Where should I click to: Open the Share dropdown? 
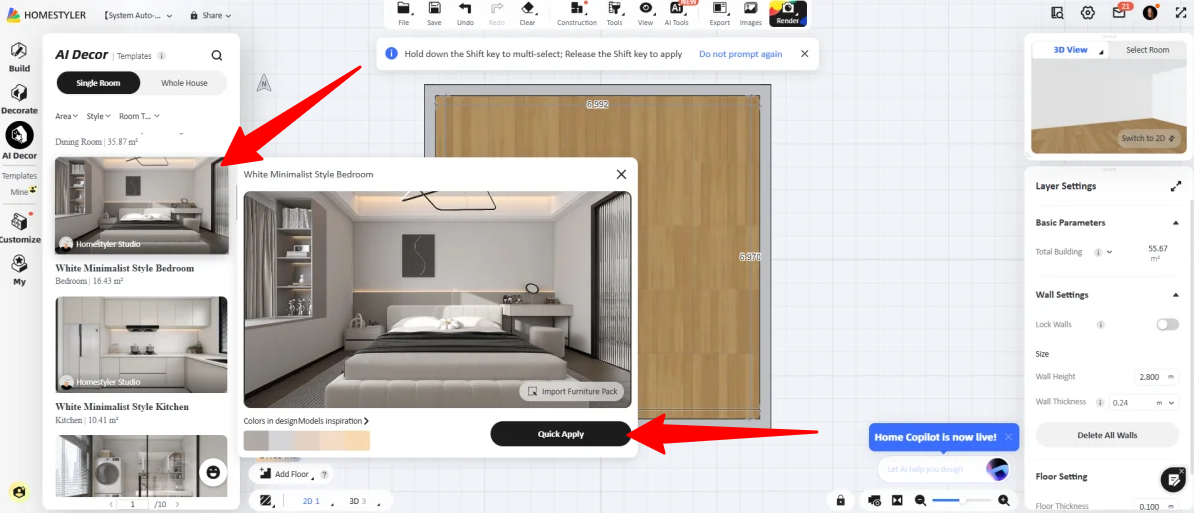pos(210,15)
